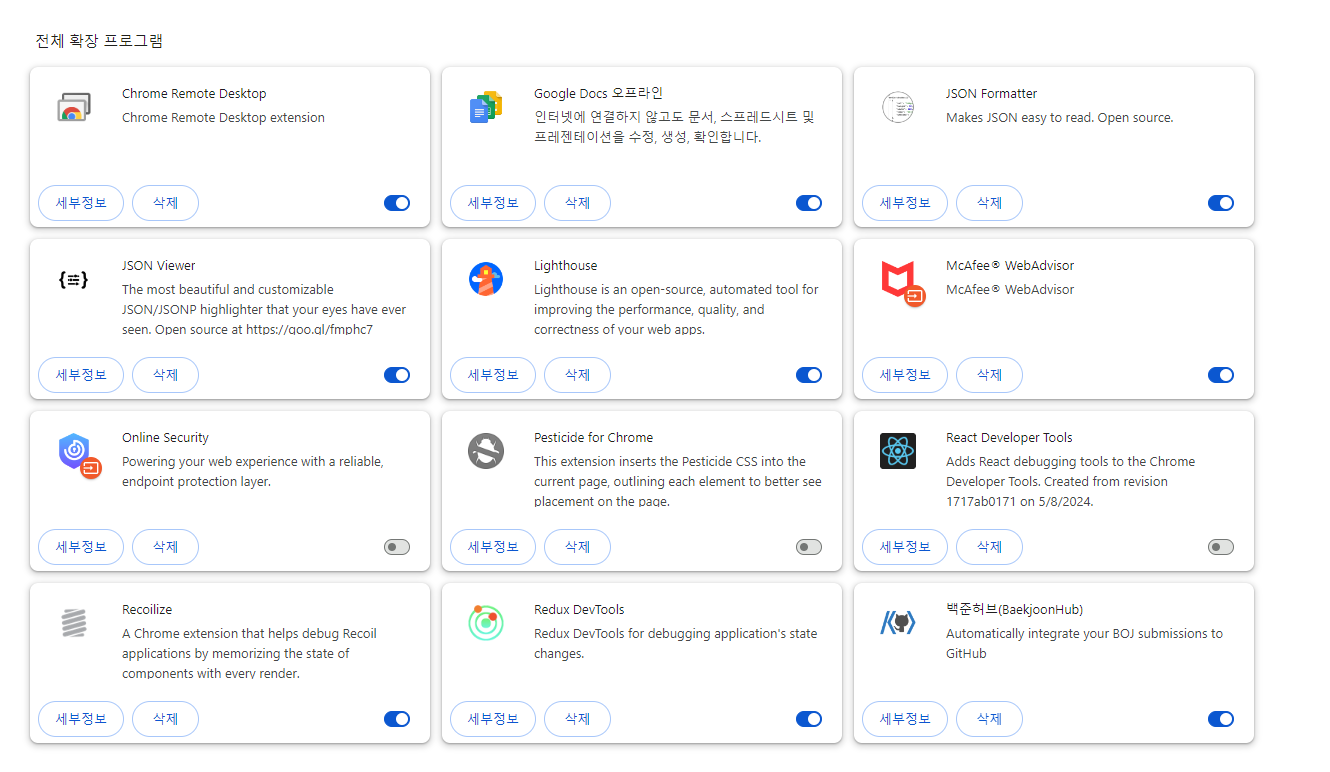
Task: Open 세부정보 for McAfee WebAdvisor
Action: (905, 375)
